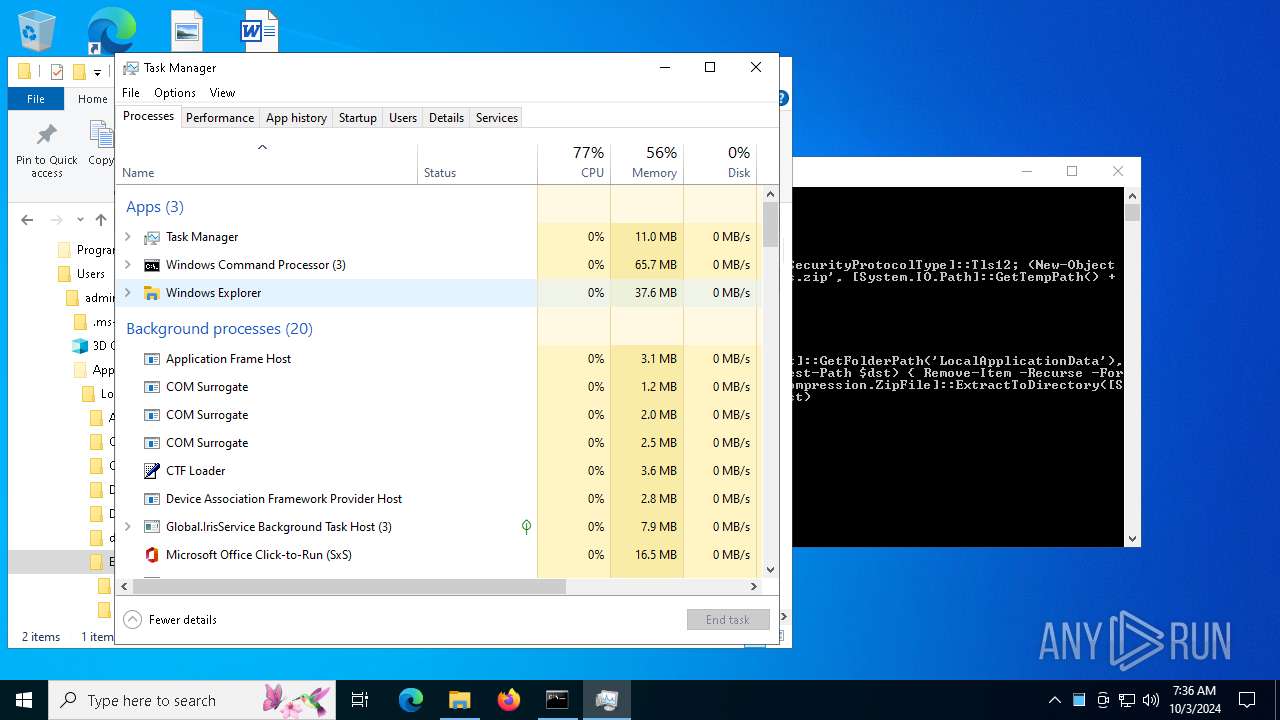The height and width of the screenshot is (720, 1280).
Task: Switch to the Users tab
Action: (403, 118)
